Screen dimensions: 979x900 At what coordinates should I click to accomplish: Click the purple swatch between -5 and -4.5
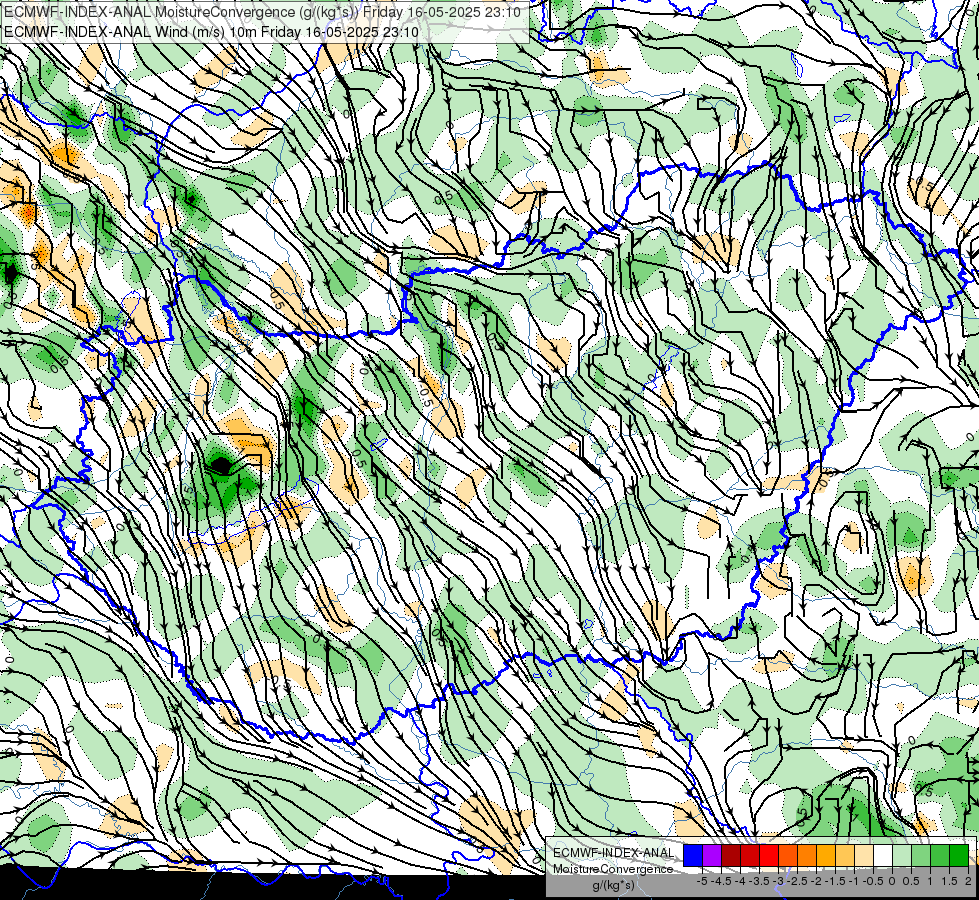712,855
